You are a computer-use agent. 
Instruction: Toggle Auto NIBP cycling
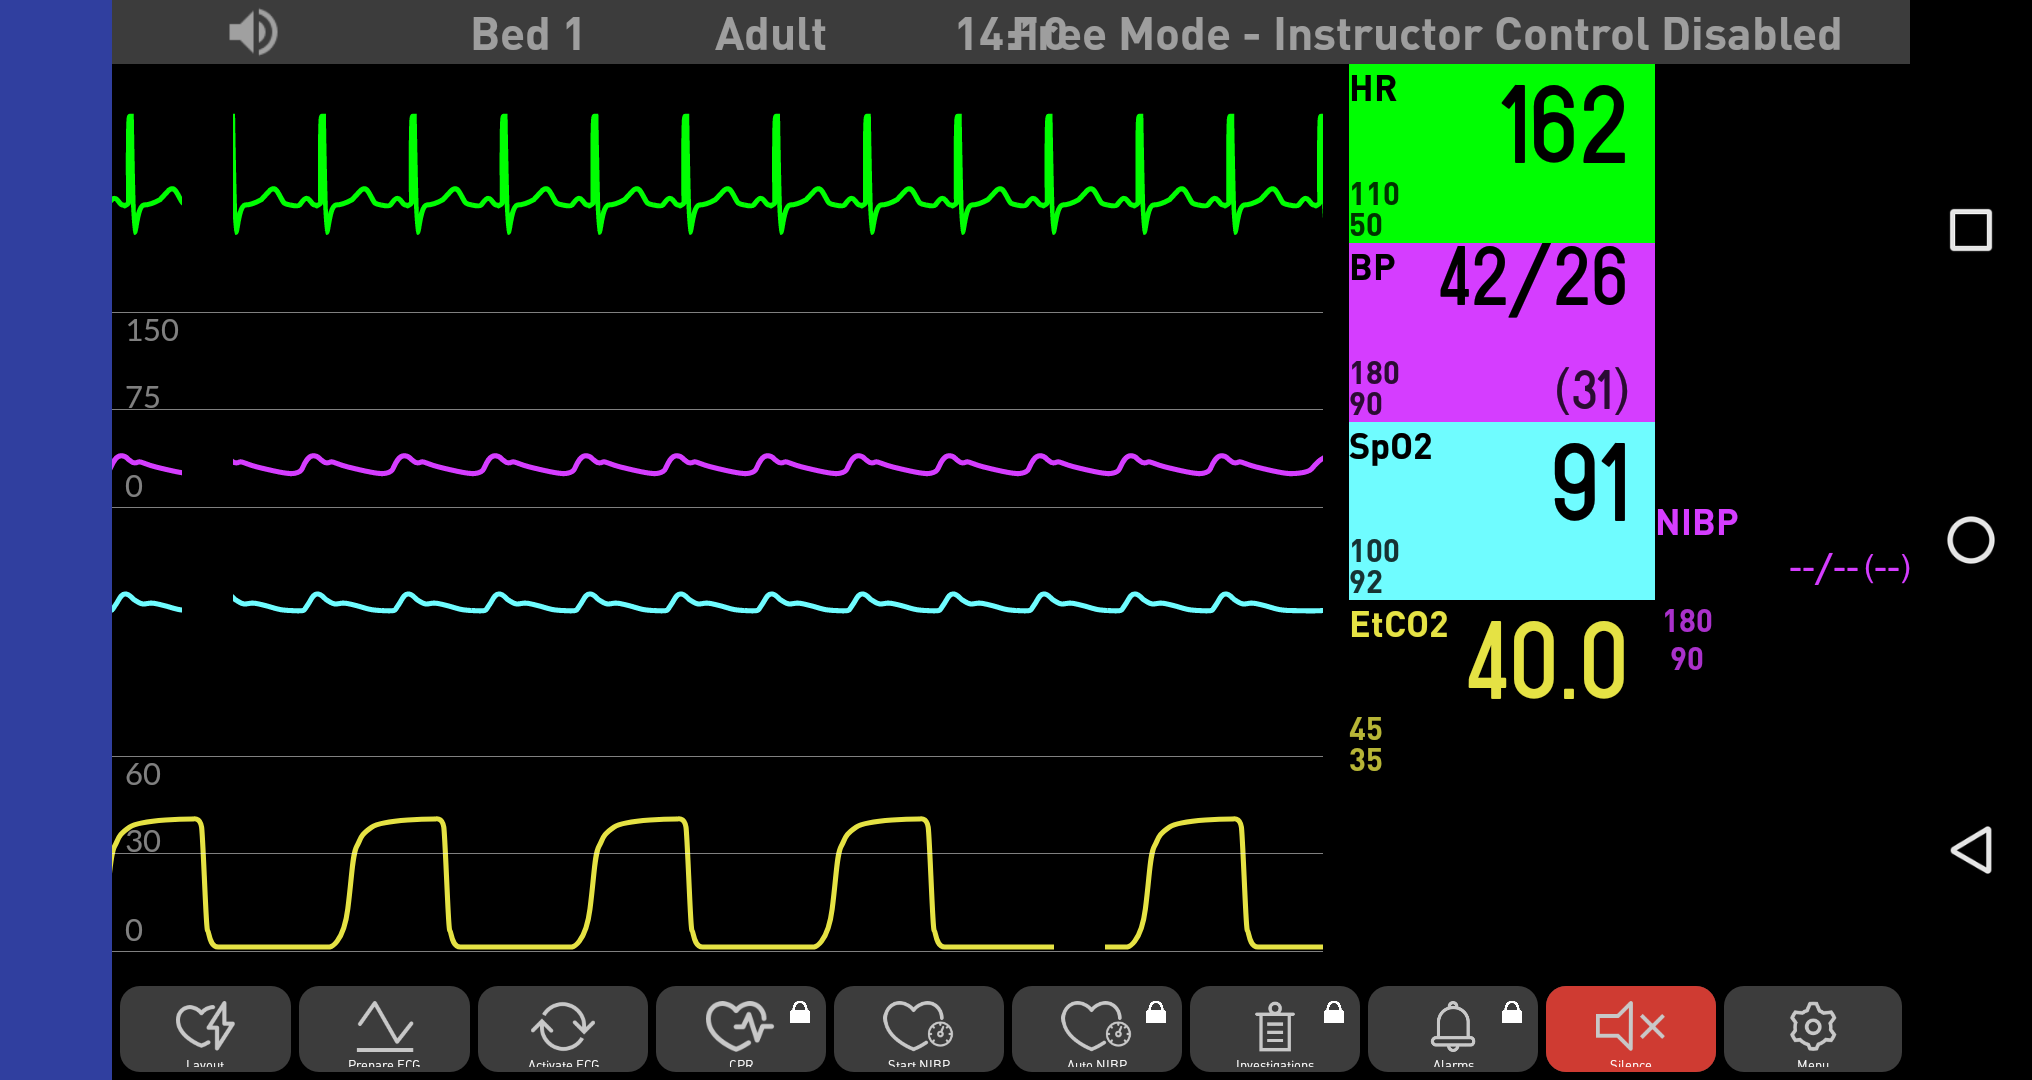pos(1097,1028)
